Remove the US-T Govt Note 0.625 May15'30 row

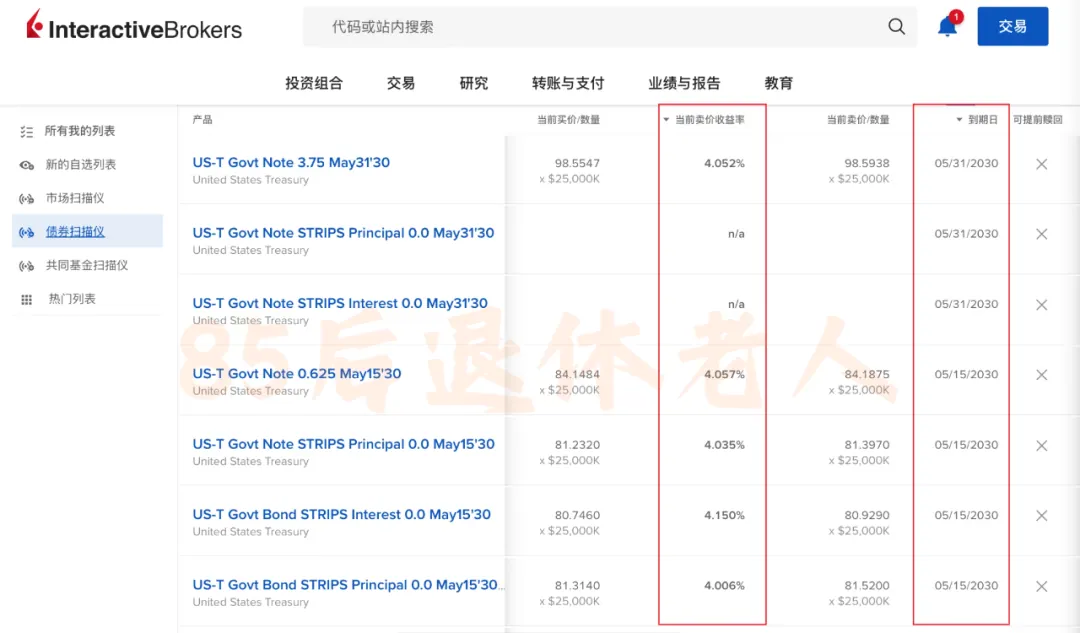point(1041,375)
